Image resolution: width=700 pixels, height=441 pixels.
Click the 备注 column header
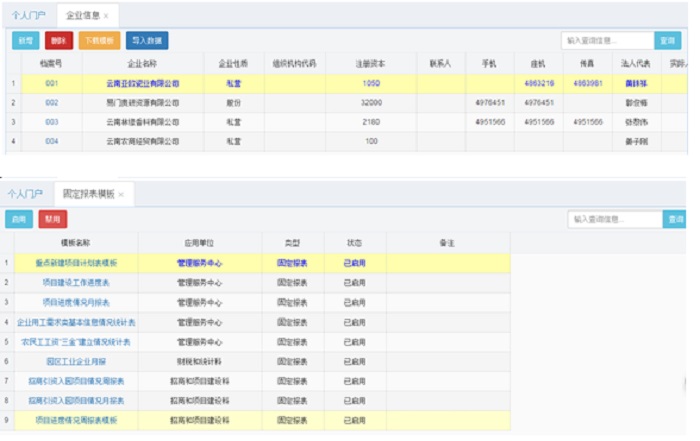point(447,243)
